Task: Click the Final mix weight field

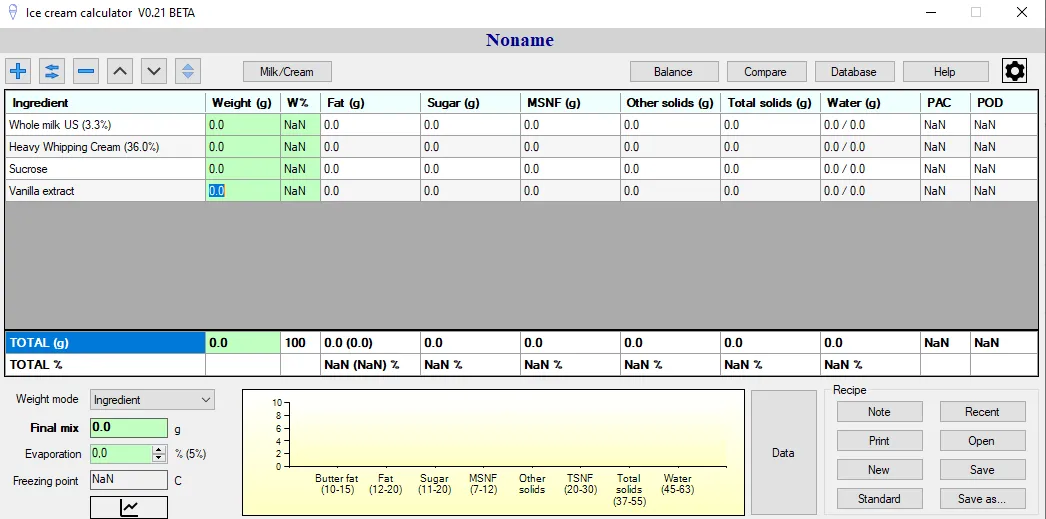Action: click(x=129, y=428)
